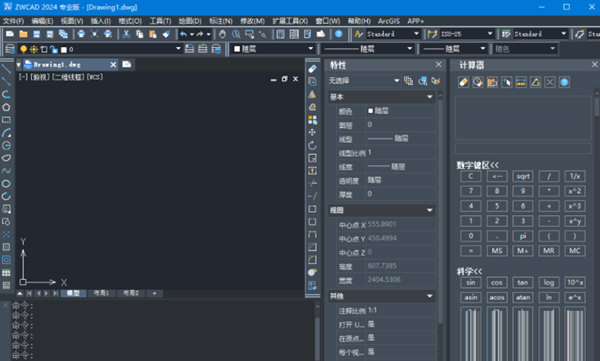Screen dimensions: 600x361
Task: Click the Copy icon in toolbar
Action: point(140,34)
